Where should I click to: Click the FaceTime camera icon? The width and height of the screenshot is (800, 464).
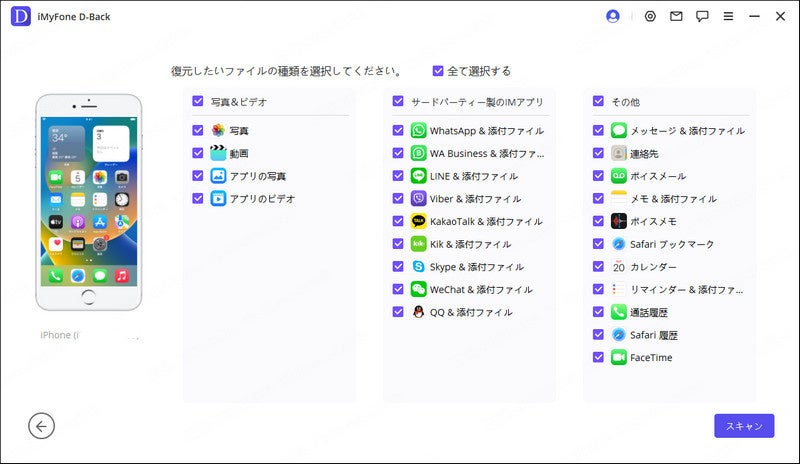(618, 357)
